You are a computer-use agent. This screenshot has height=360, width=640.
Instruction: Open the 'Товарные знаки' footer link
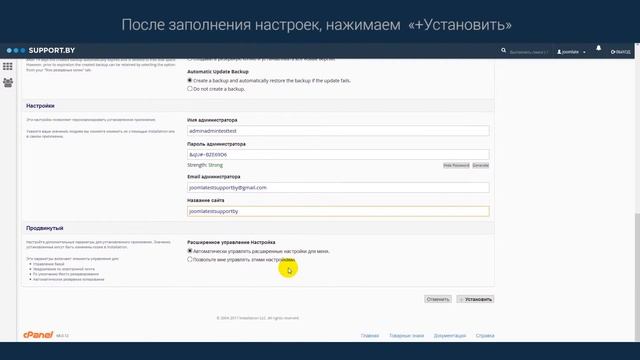(407, 336)
